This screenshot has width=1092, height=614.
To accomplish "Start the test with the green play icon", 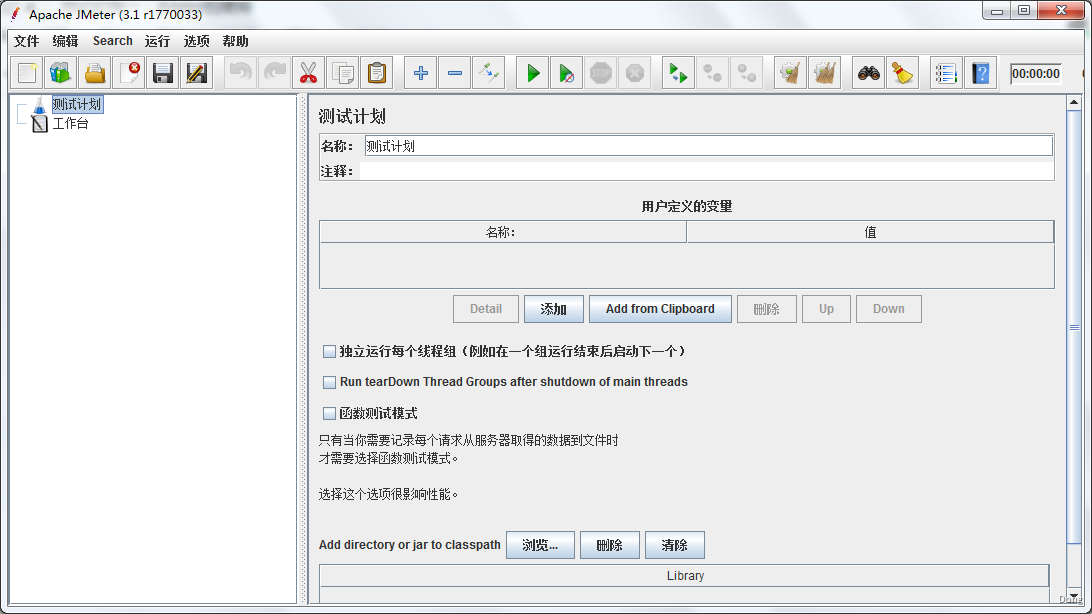I will pos(533,73).
